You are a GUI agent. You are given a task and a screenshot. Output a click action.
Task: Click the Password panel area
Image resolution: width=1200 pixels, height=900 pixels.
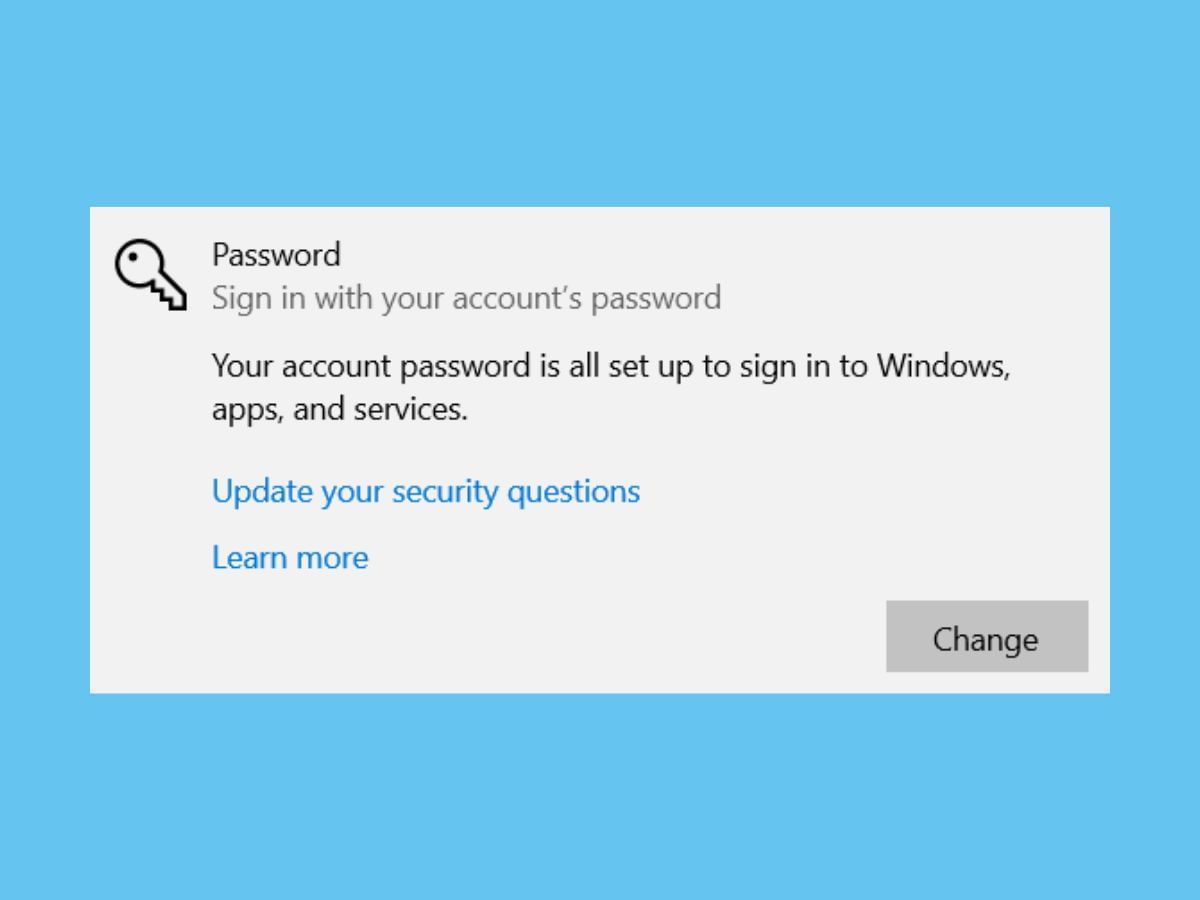[600, 450]
